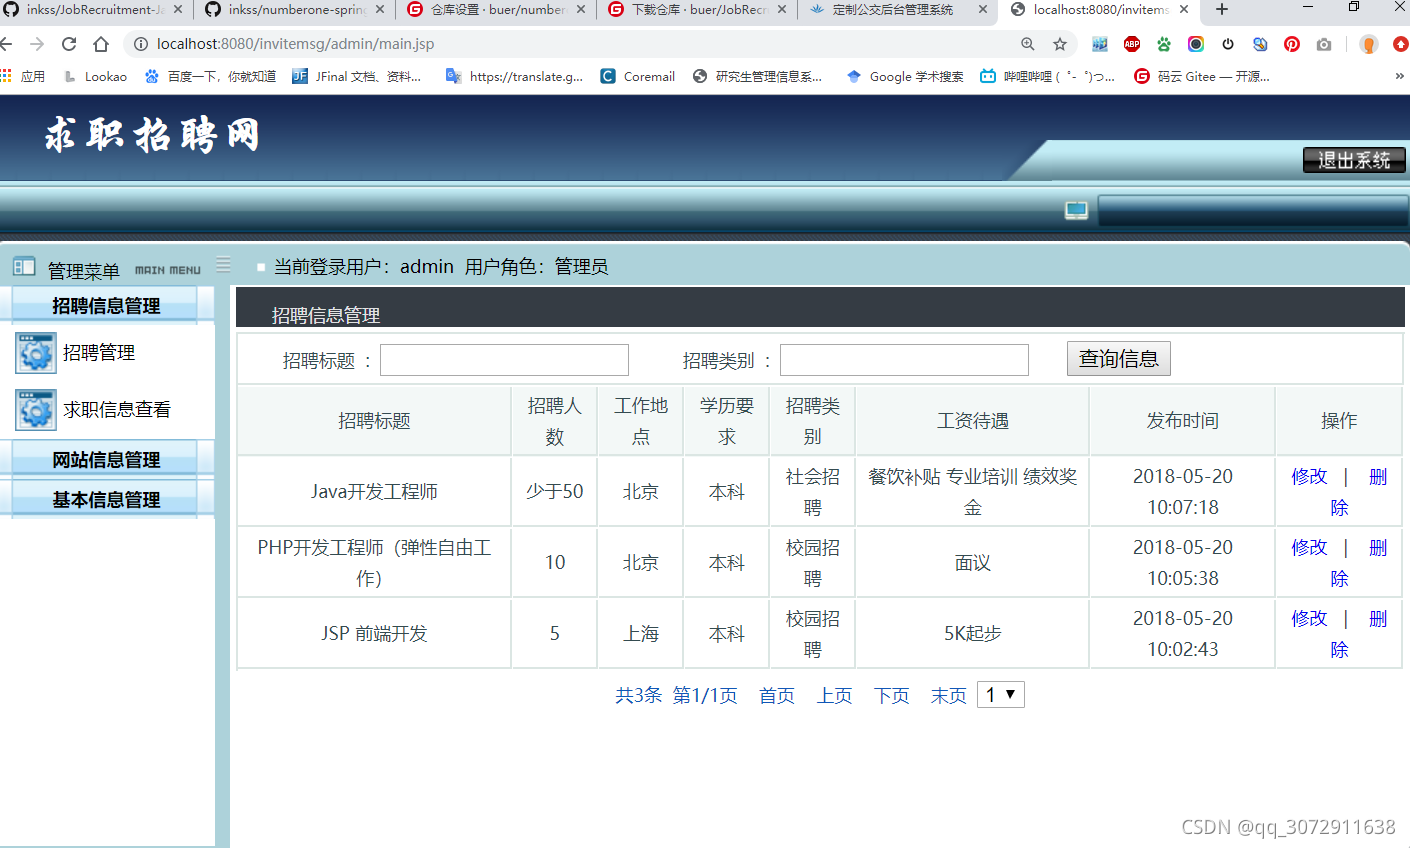This screenshot has height=848, width=1410.
Task: Click the blue pencil note extension
Action: [x=1260, y=44]
